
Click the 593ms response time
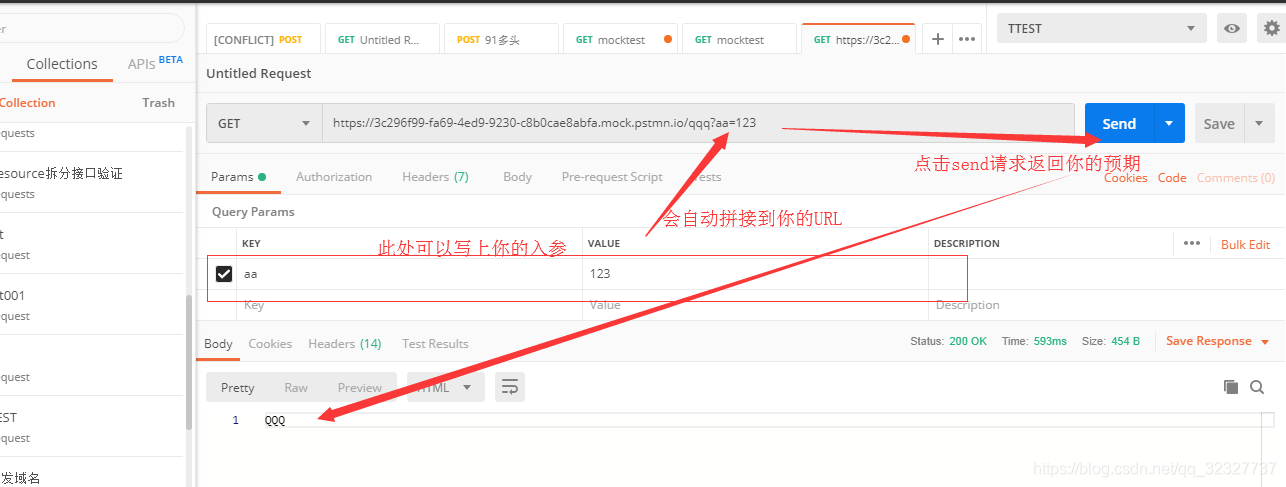pos(1050,342)
